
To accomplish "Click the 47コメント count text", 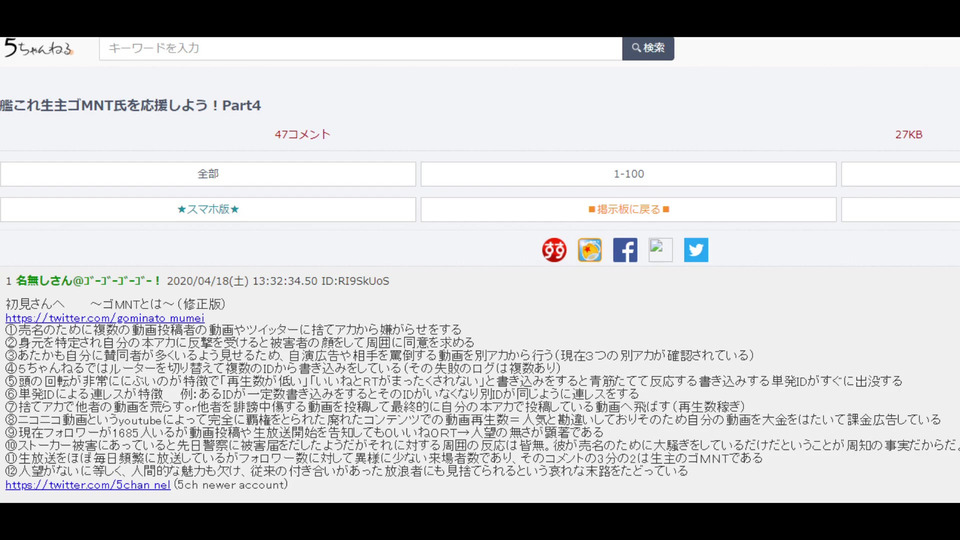I will (302, 135).
